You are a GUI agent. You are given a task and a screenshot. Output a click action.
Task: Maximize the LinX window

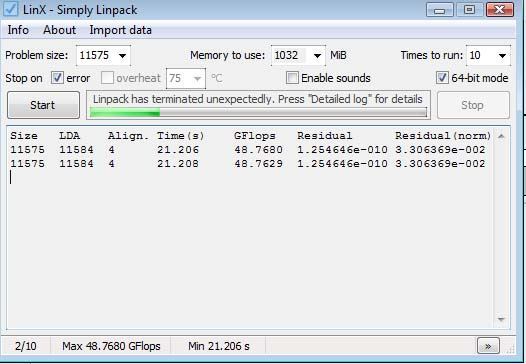coord(469,10)
